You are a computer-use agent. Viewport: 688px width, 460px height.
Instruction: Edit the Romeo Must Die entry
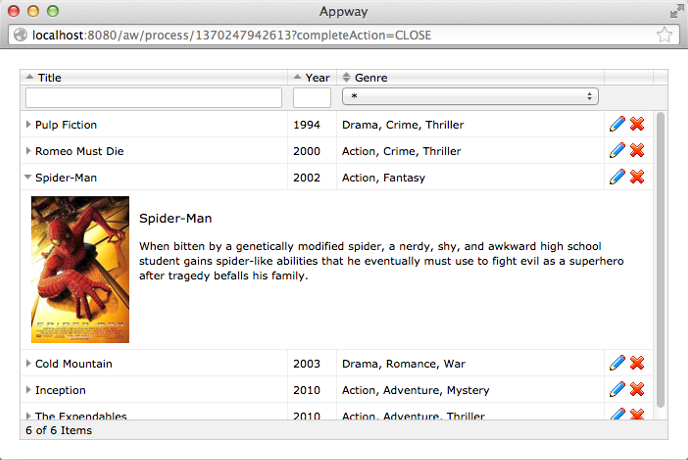pyautogui.click(x=617, y=151)
